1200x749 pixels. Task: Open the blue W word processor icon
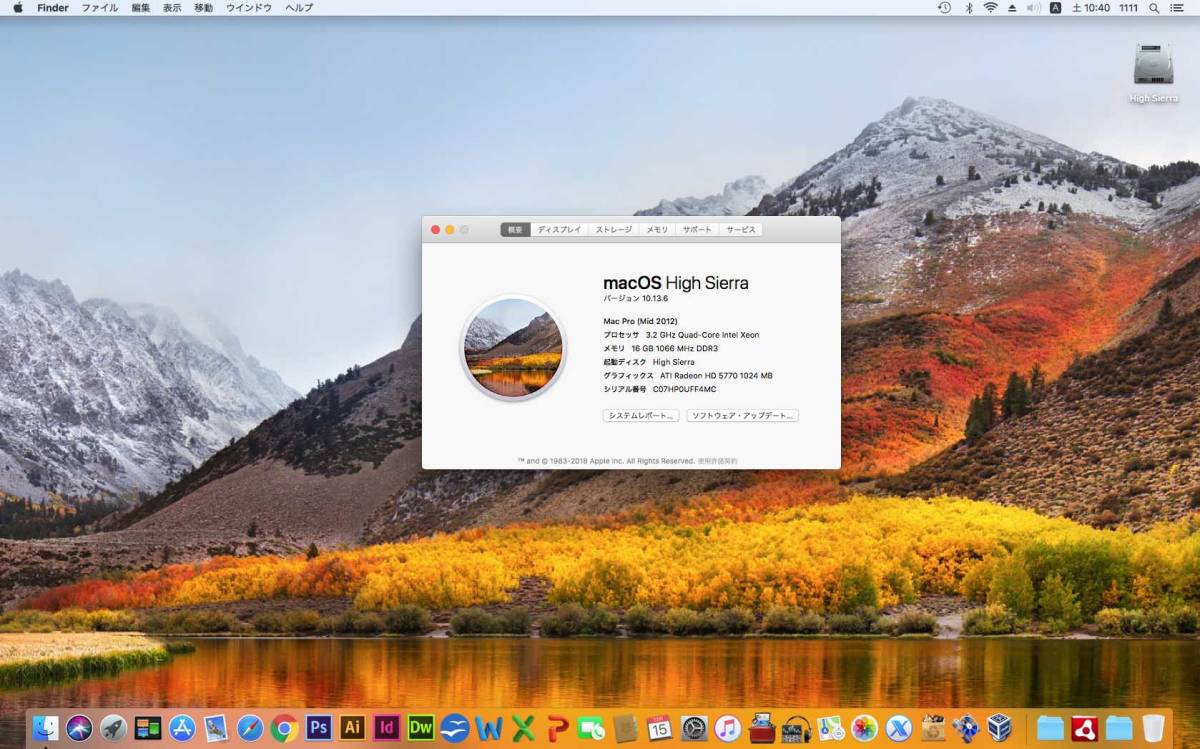point(488,728)
